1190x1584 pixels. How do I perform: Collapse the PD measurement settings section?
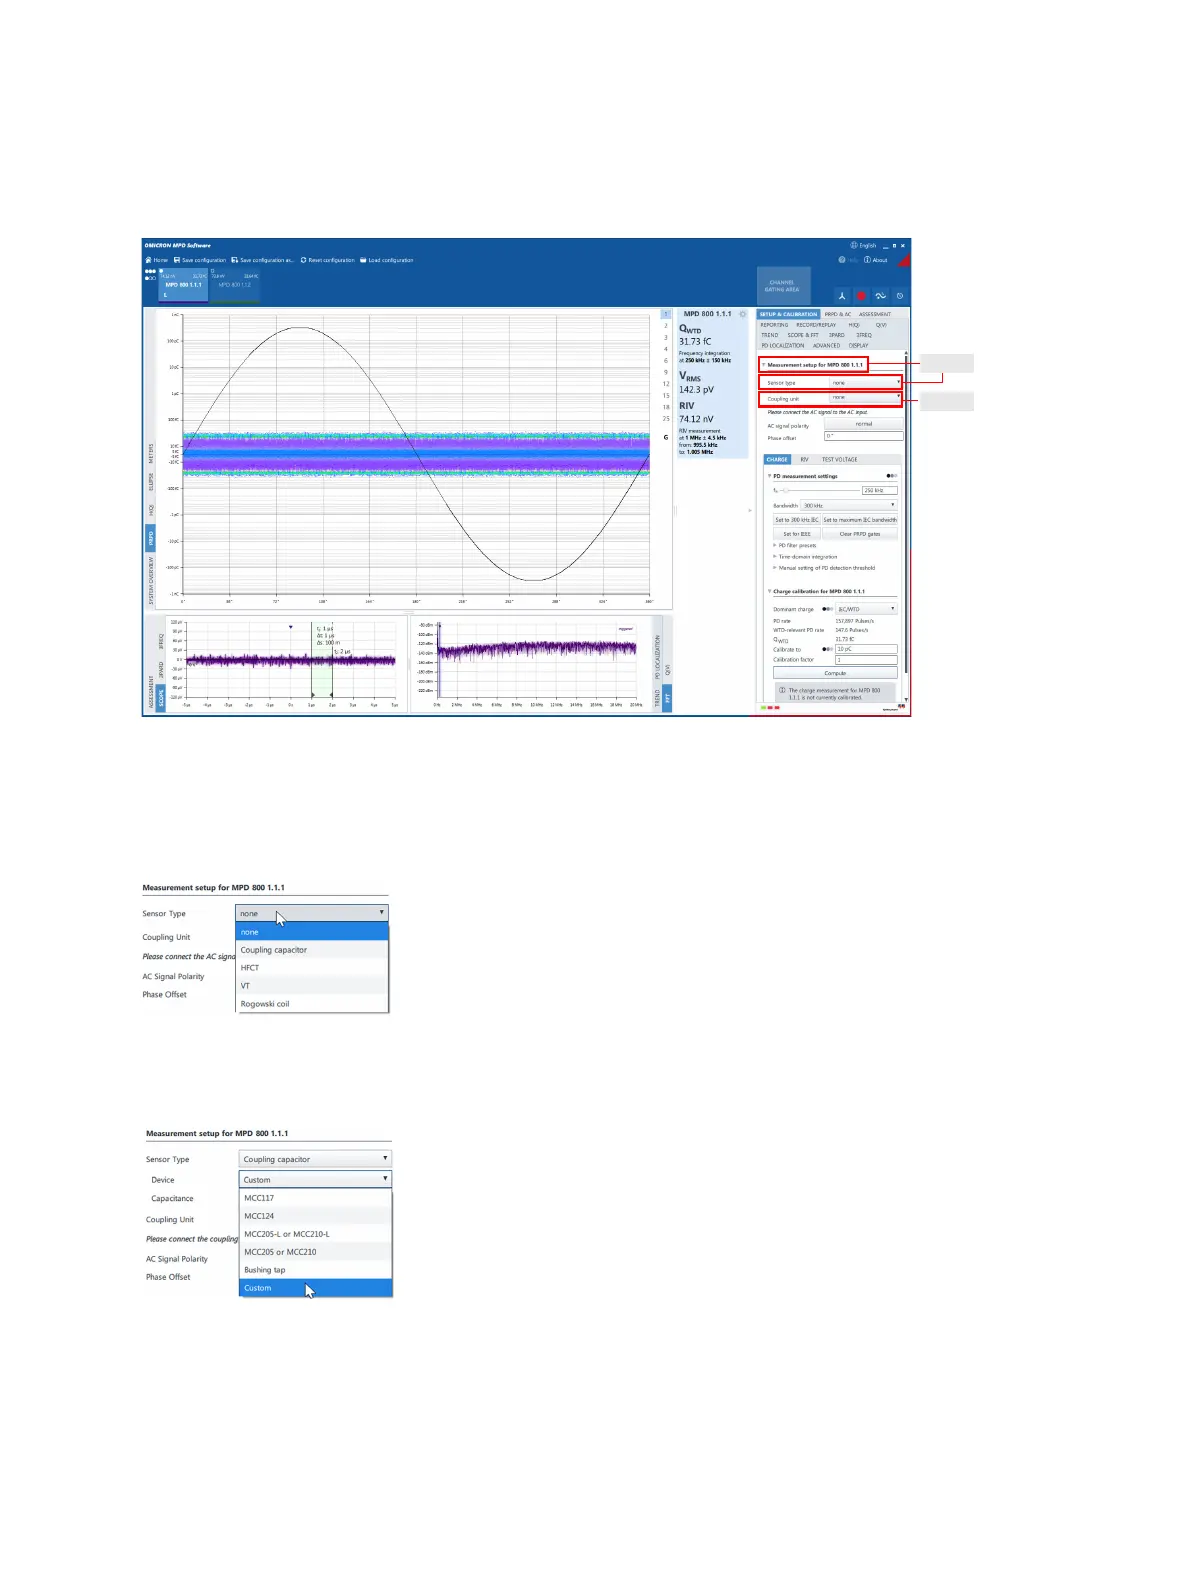pyautogui.click(x=769, y=476)
